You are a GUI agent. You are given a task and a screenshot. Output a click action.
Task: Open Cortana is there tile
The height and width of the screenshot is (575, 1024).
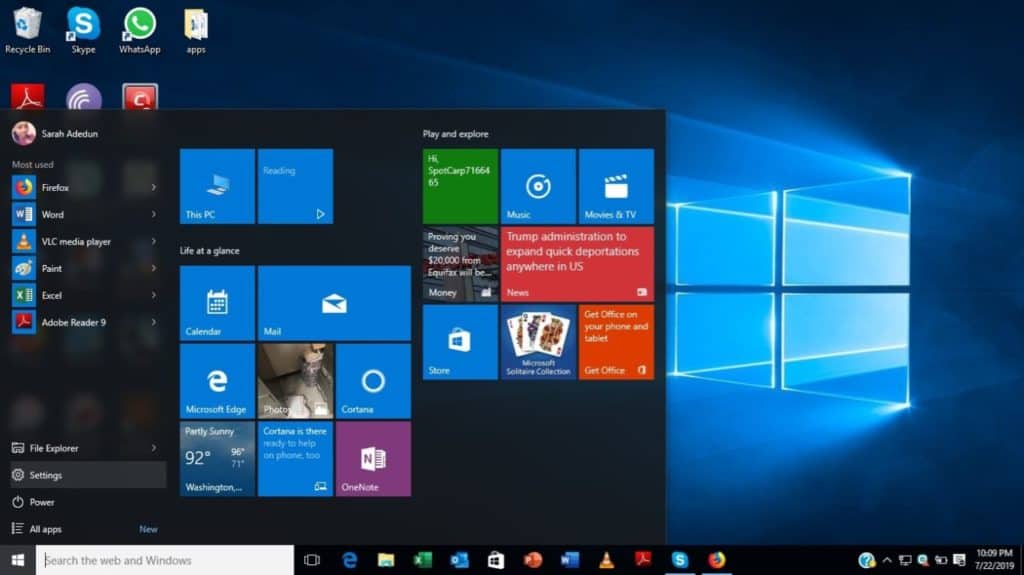[x=295, y=459]
